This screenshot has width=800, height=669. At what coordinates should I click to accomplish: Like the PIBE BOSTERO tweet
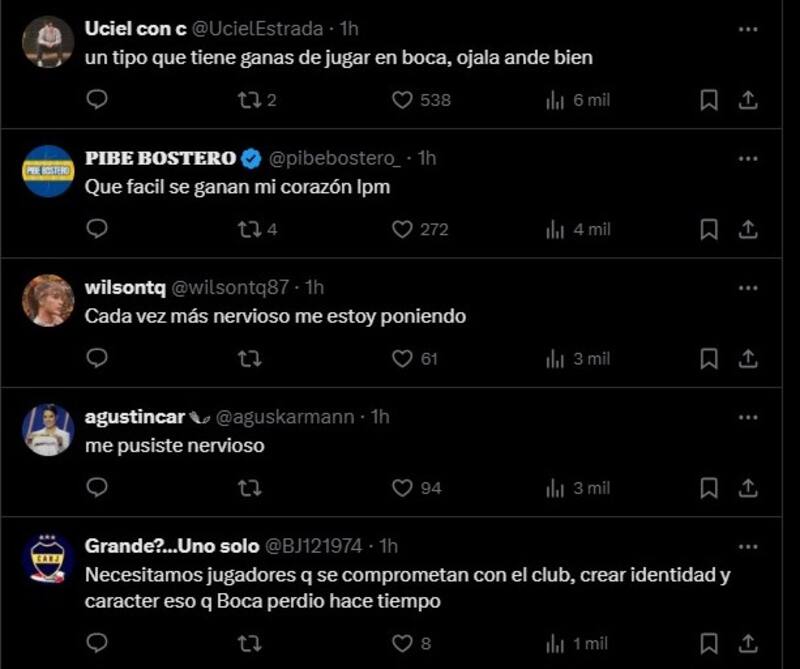pyautogui.click(x=402, y=229)
